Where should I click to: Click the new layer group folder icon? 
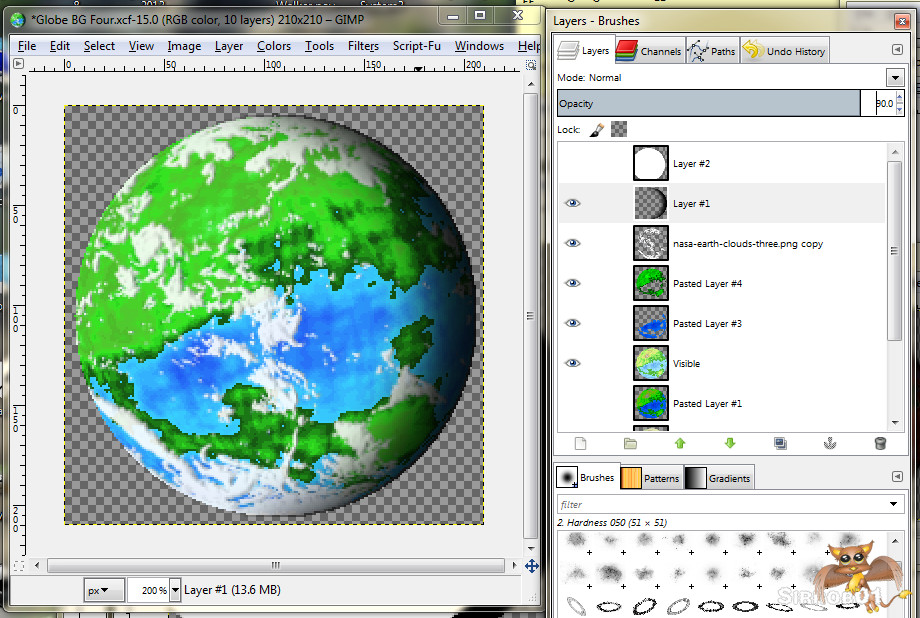[x=630, y=443]
